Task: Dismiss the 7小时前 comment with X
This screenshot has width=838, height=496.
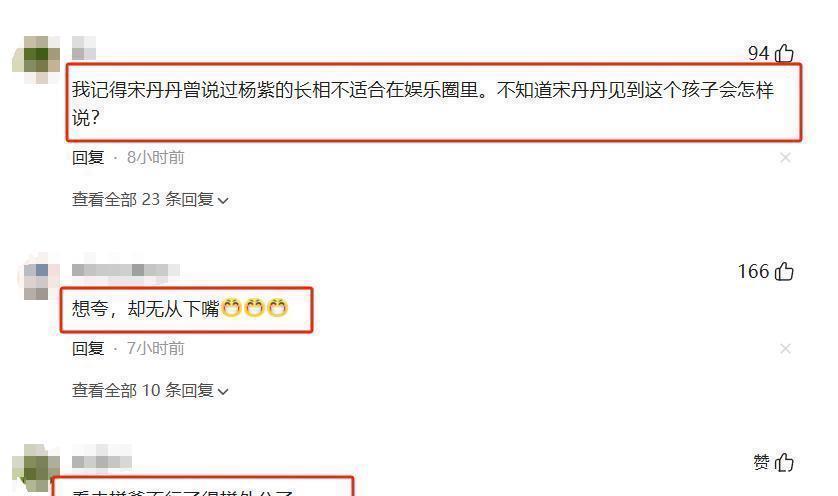Action: 785,348
